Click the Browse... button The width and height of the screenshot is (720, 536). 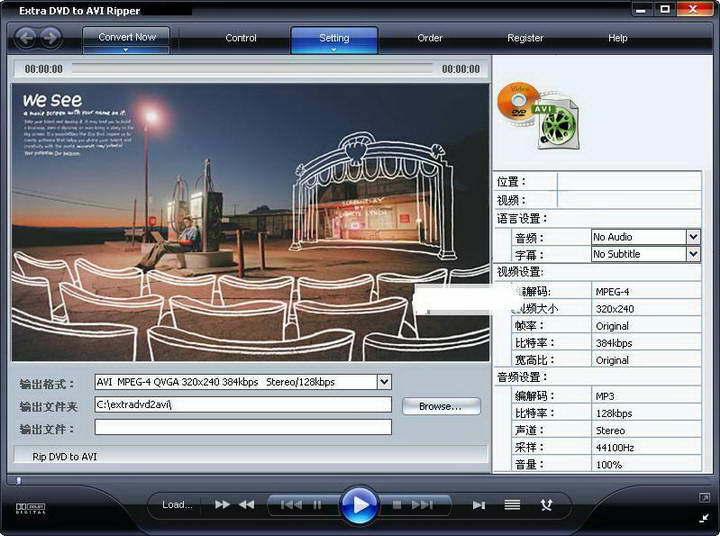pos(441,406)
